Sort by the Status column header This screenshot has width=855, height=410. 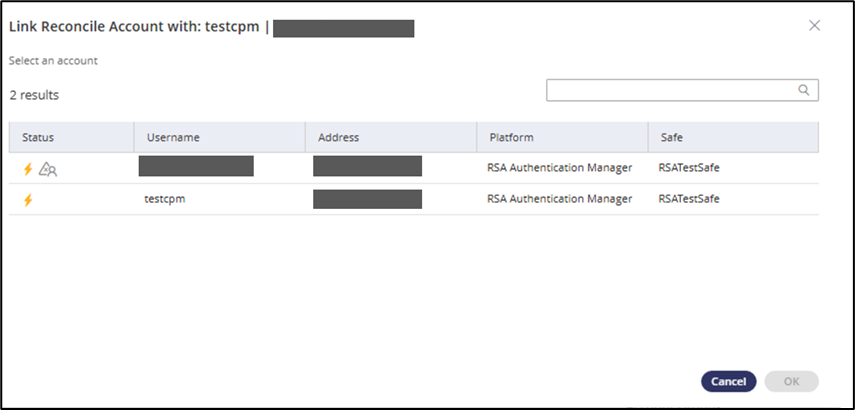click(38, 137)
